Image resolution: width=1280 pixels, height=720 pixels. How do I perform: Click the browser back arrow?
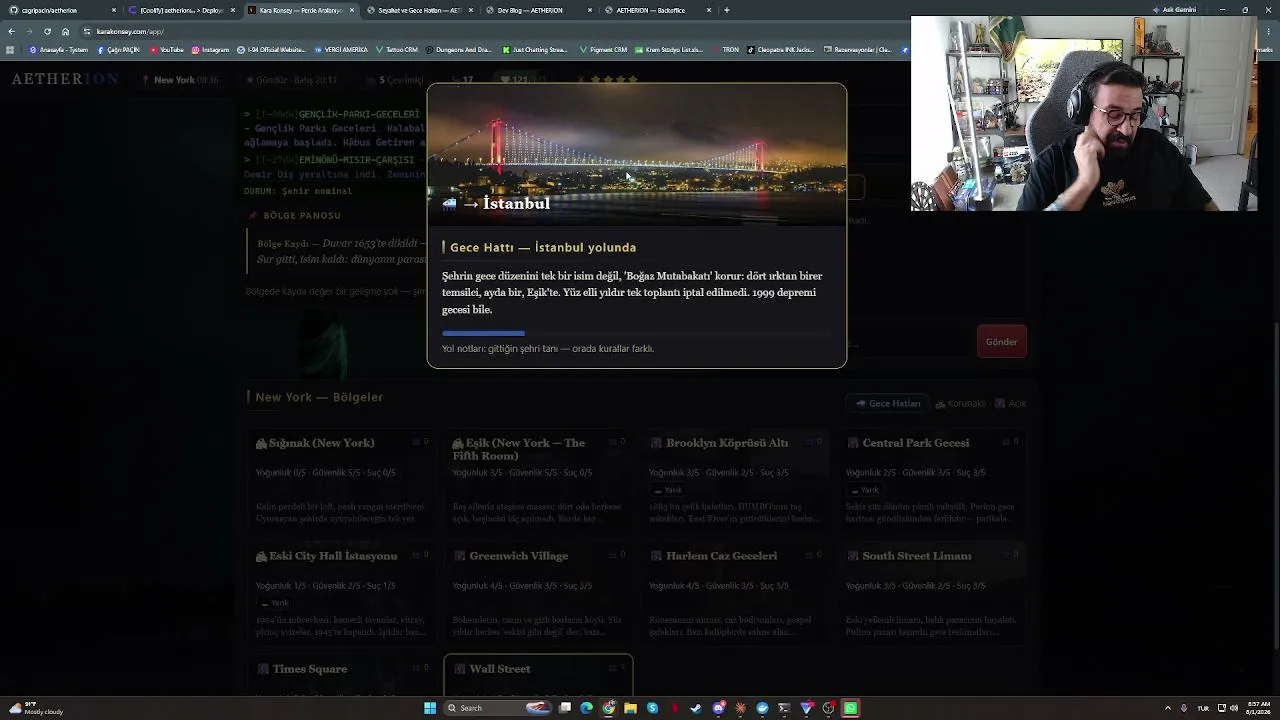click(11, 31)
